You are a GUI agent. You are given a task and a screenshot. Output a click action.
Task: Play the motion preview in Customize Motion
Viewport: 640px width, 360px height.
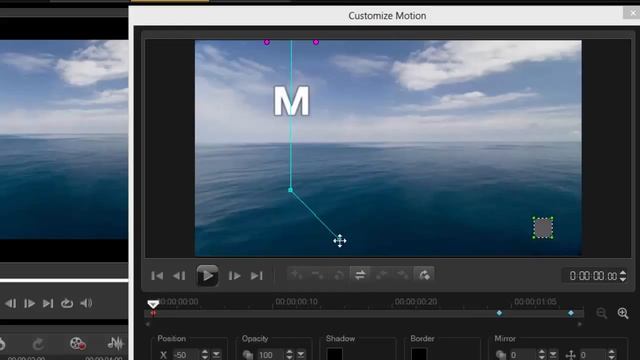tap(207, 276)
